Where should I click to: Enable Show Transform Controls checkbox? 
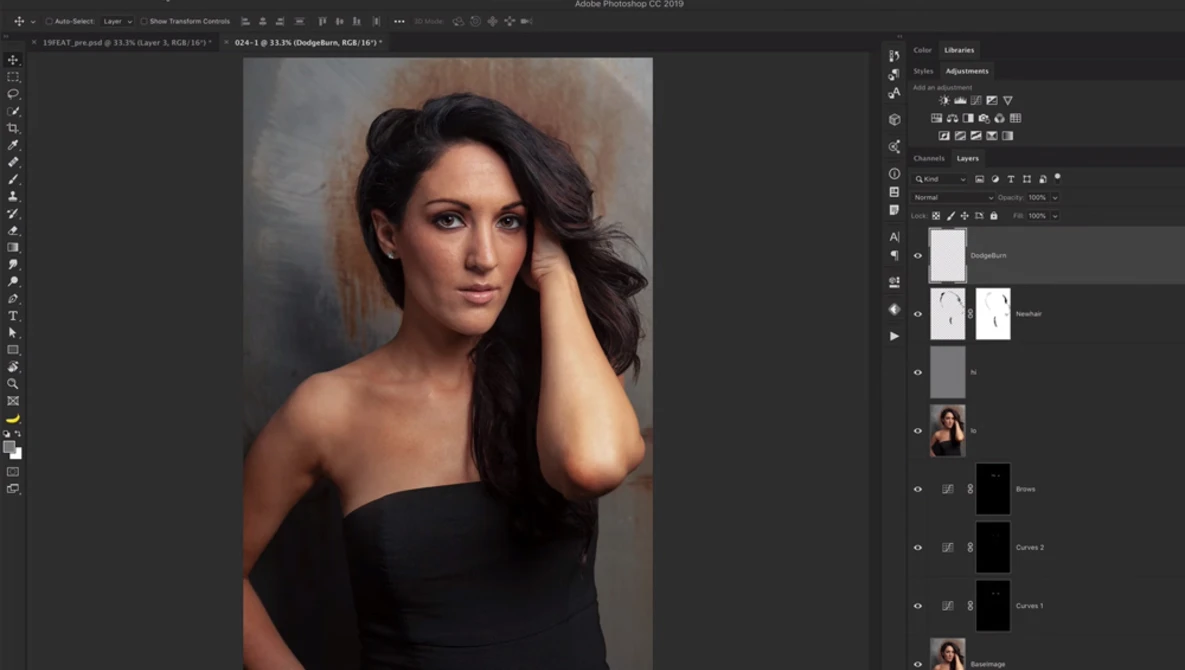tap(144, 21)
